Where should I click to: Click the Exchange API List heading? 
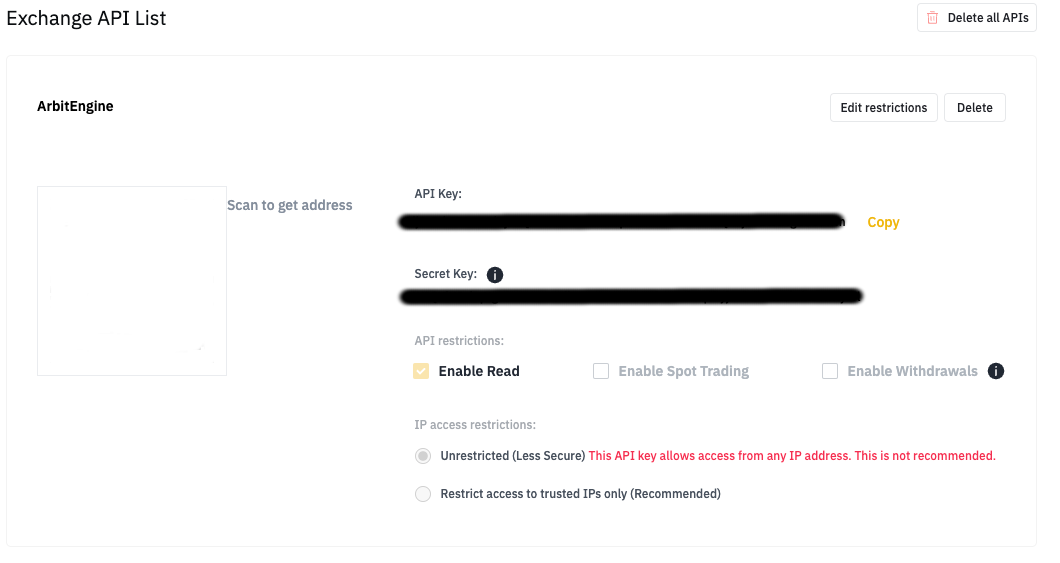[86, 18]
